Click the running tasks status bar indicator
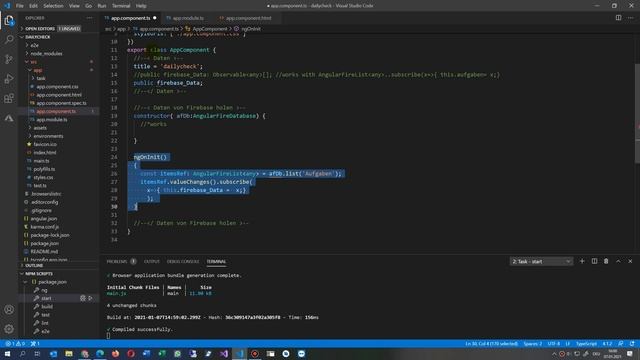The height and width of the screenshot is (360, 640). pos(35,344)
